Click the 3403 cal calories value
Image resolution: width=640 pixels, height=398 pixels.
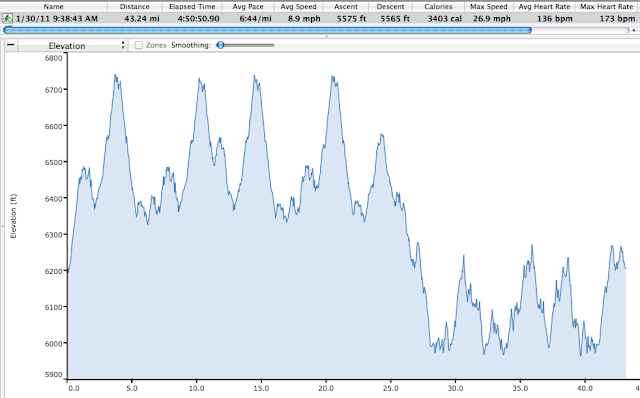444,19
